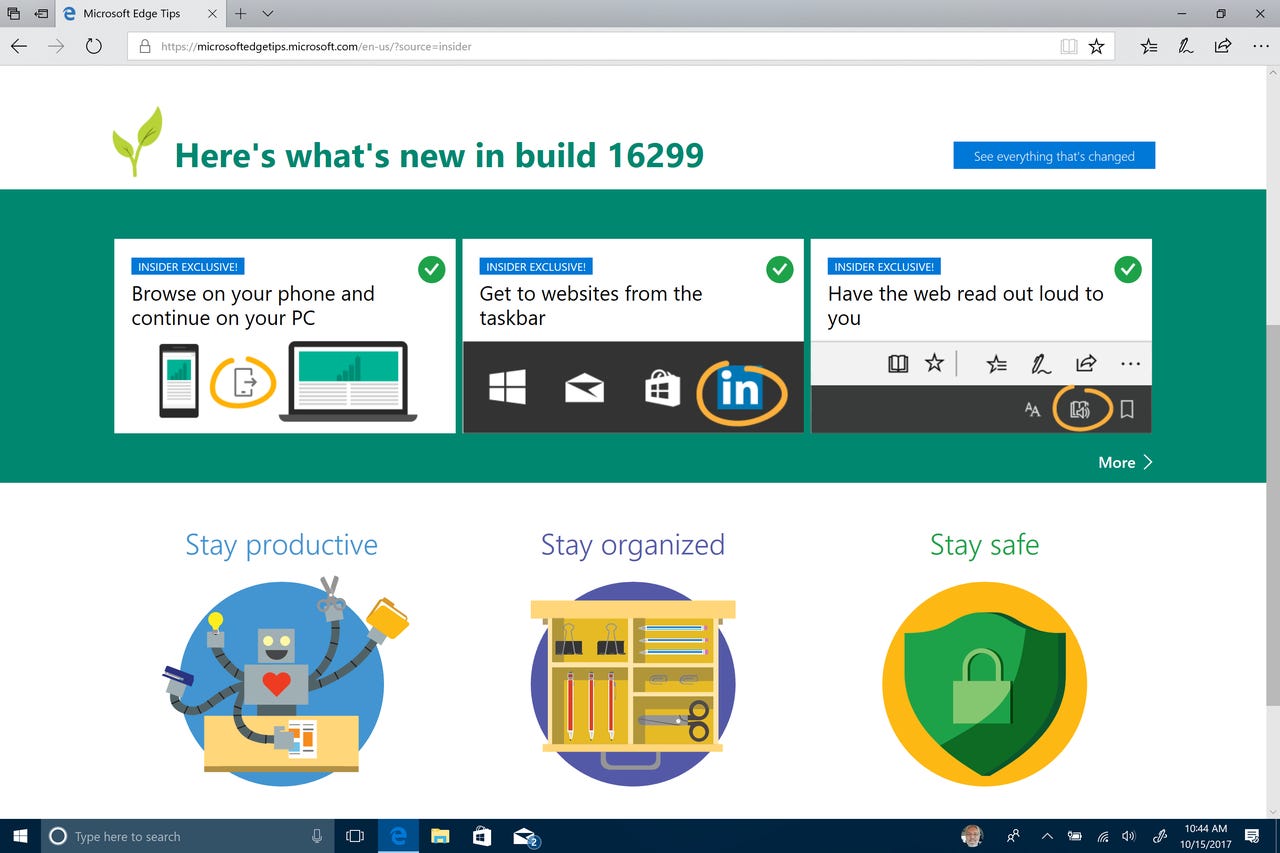Open the Mail app from the taskbar

pos(523,836)
